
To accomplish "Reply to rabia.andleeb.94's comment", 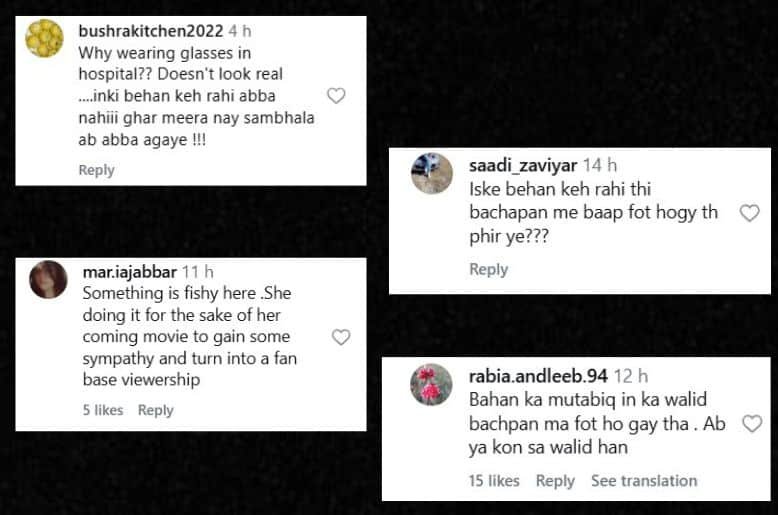I will click(x=555, y=481).
